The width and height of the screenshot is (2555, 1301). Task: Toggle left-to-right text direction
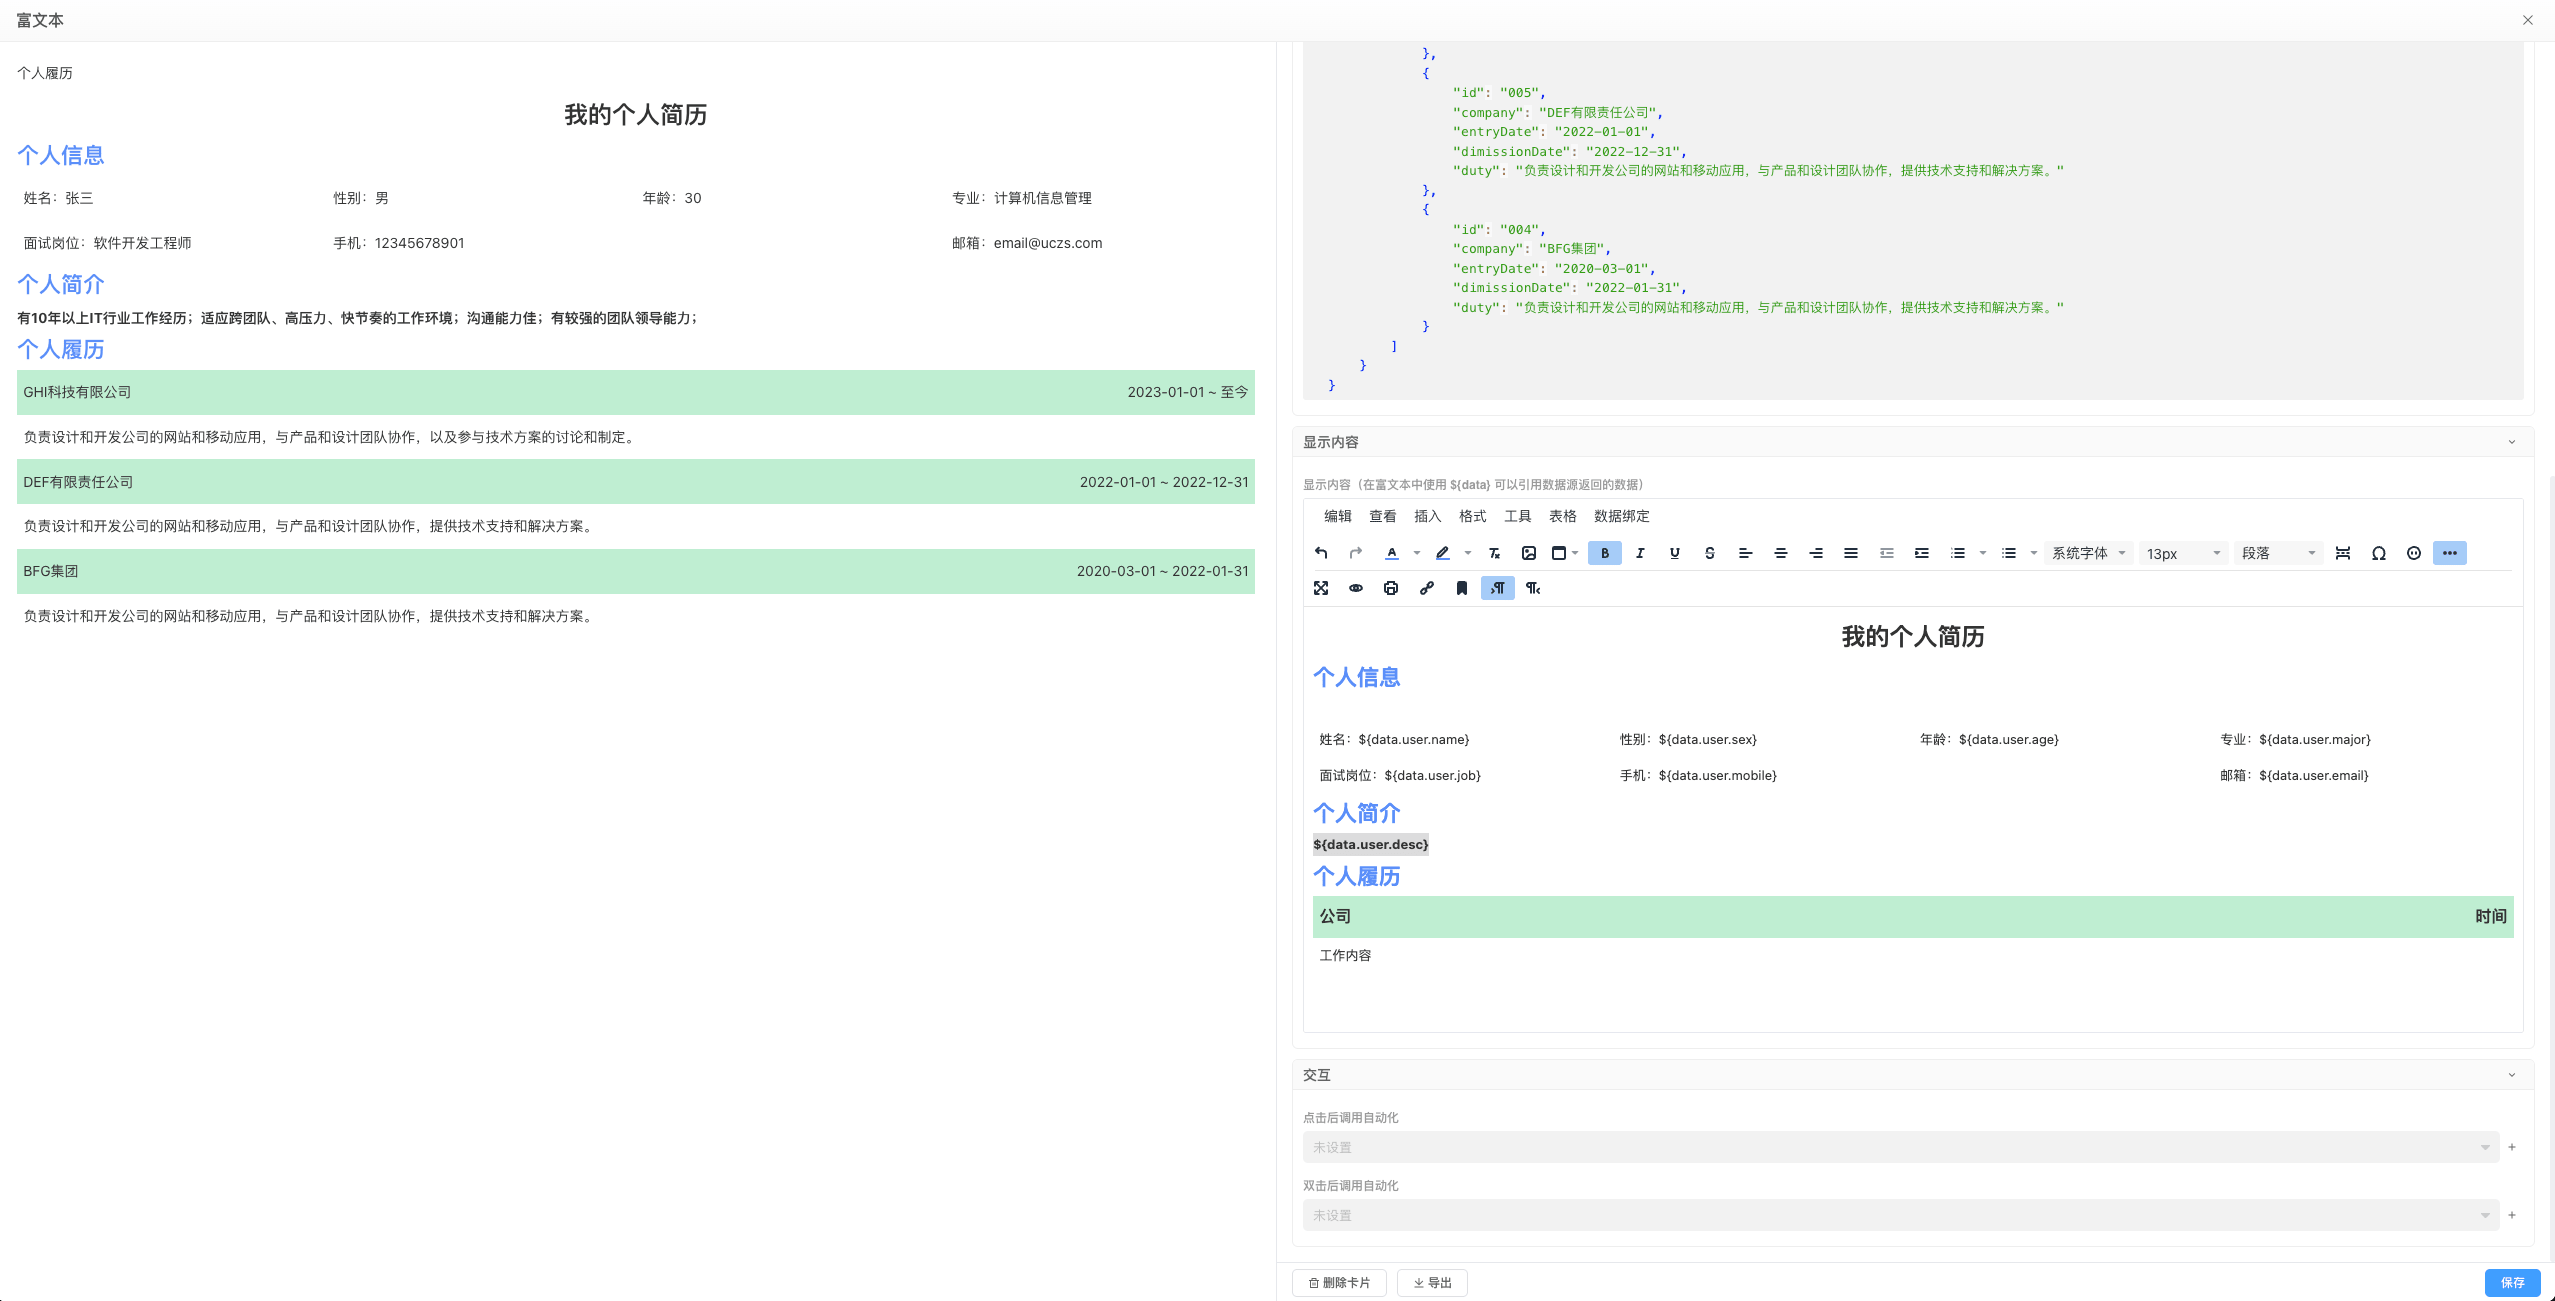[1497, 588]
